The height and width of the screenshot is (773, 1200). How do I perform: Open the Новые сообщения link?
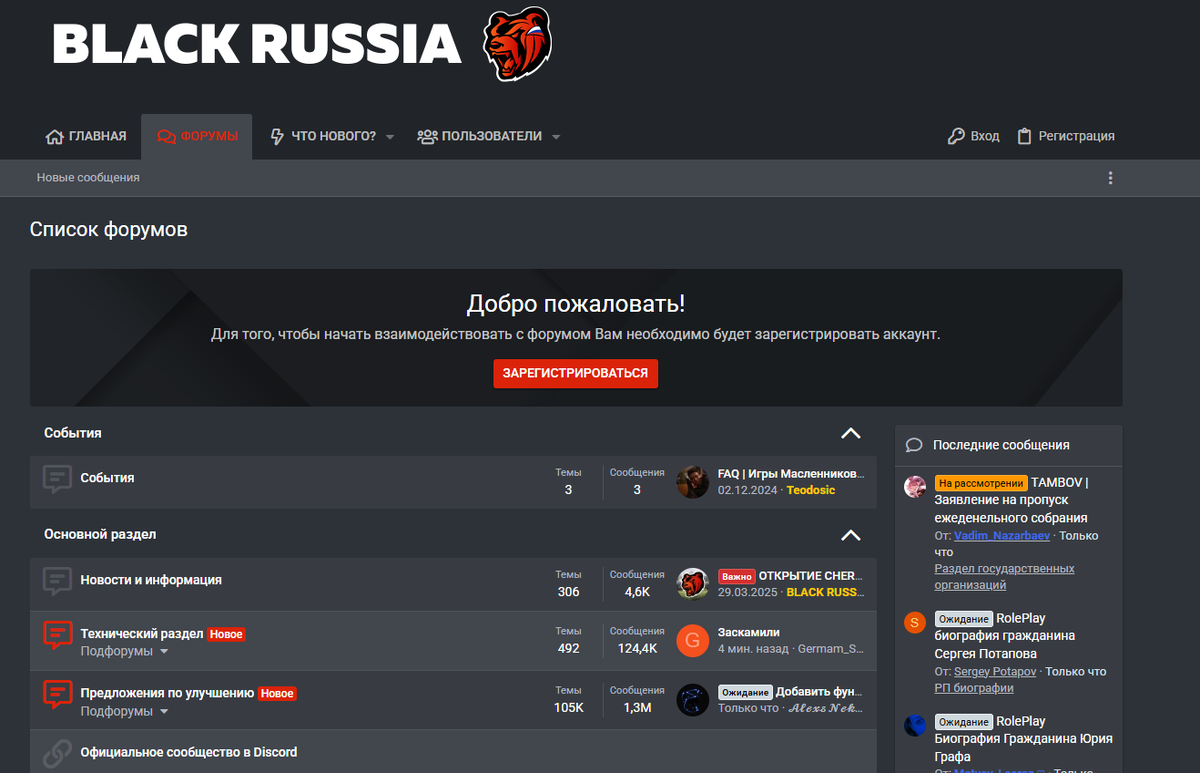[88, 178]
